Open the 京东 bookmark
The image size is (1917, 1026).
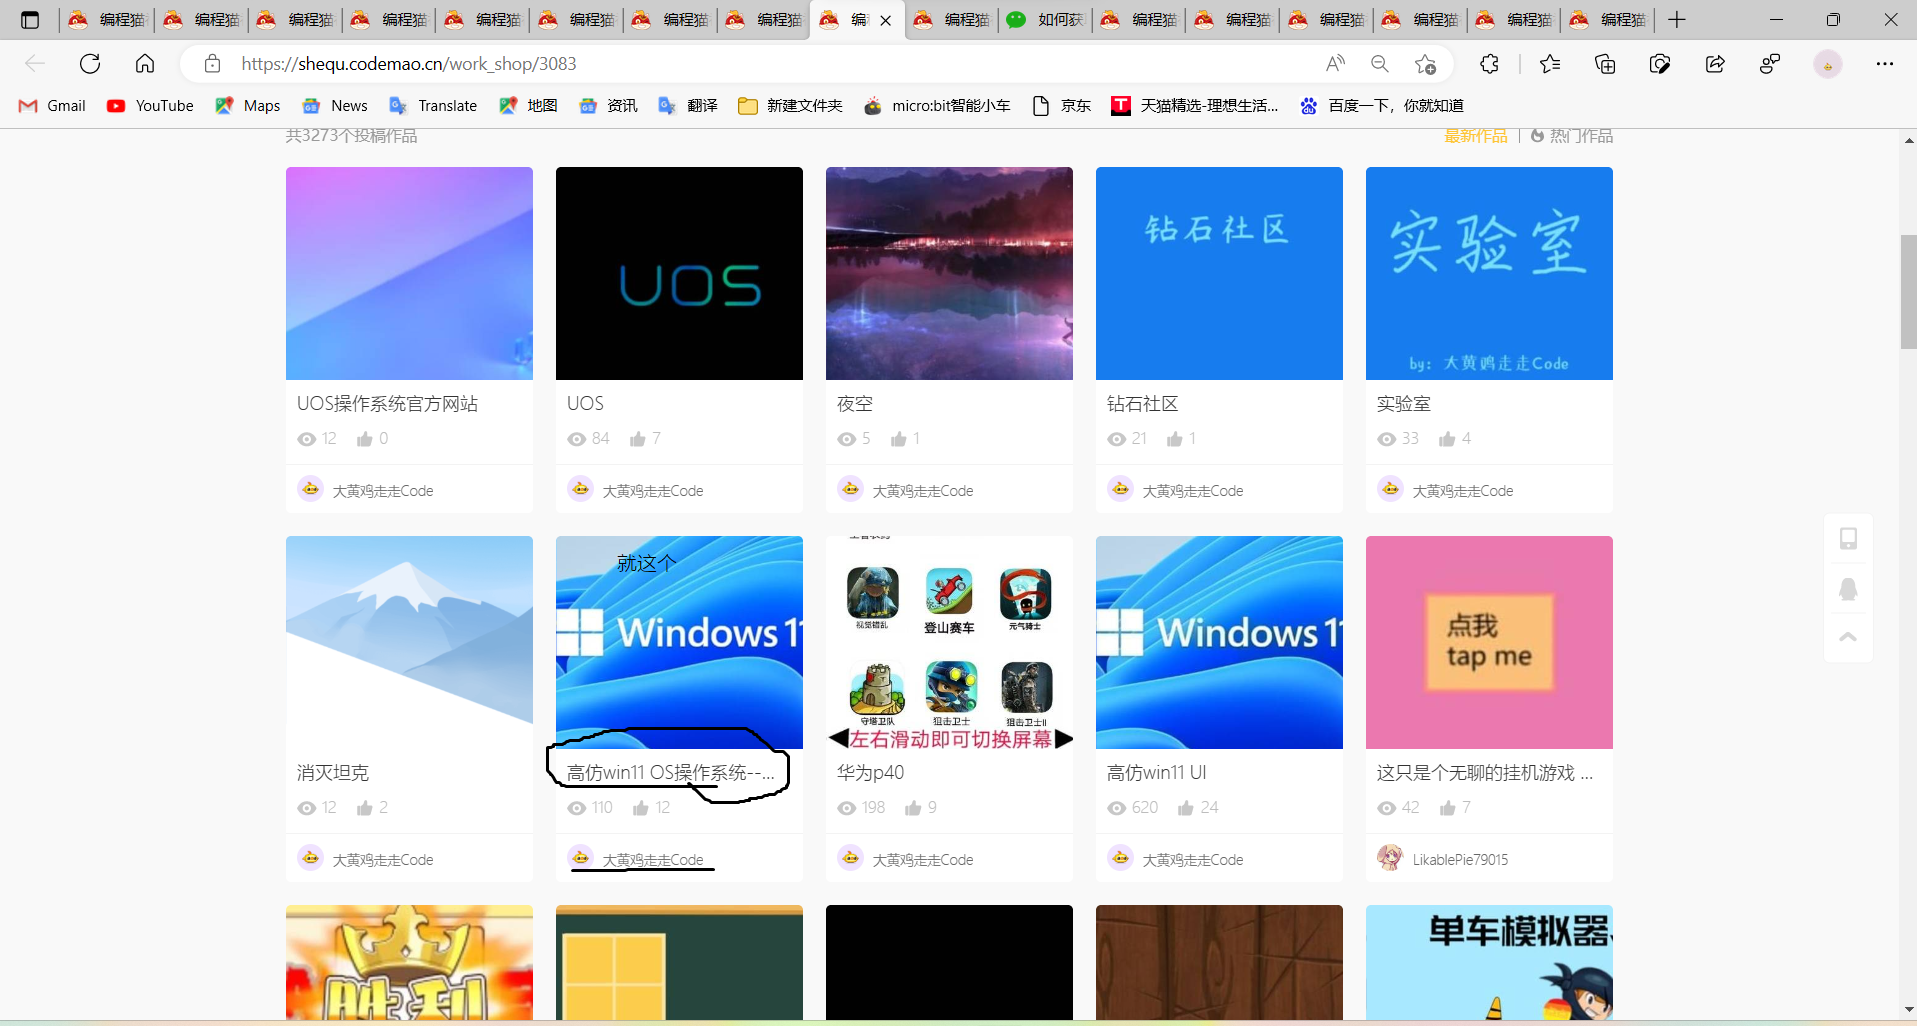1061,106
